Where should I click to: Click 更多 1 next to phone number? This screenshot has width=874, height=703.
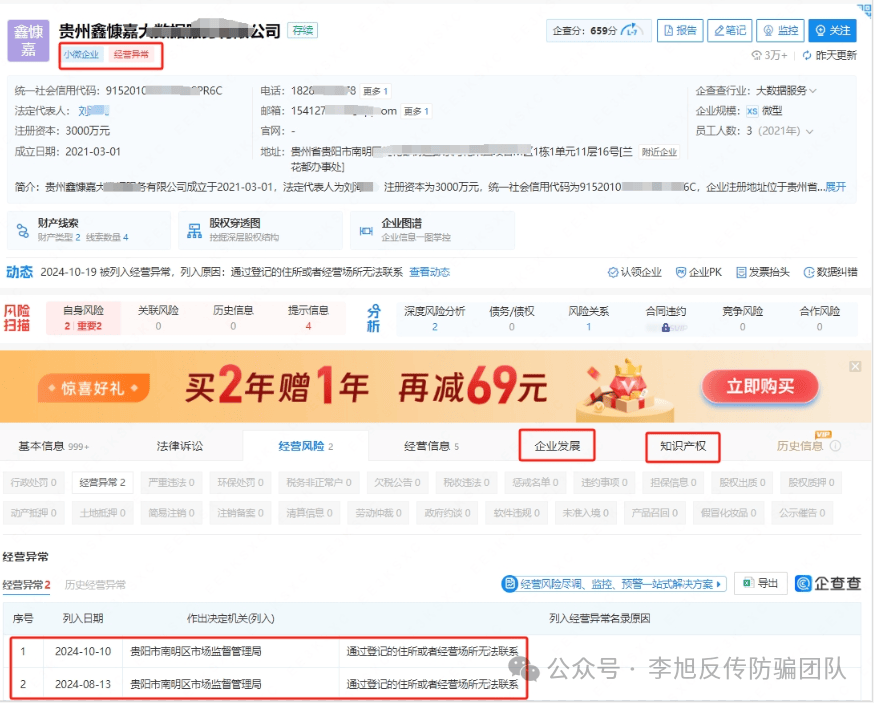[375, 91]
